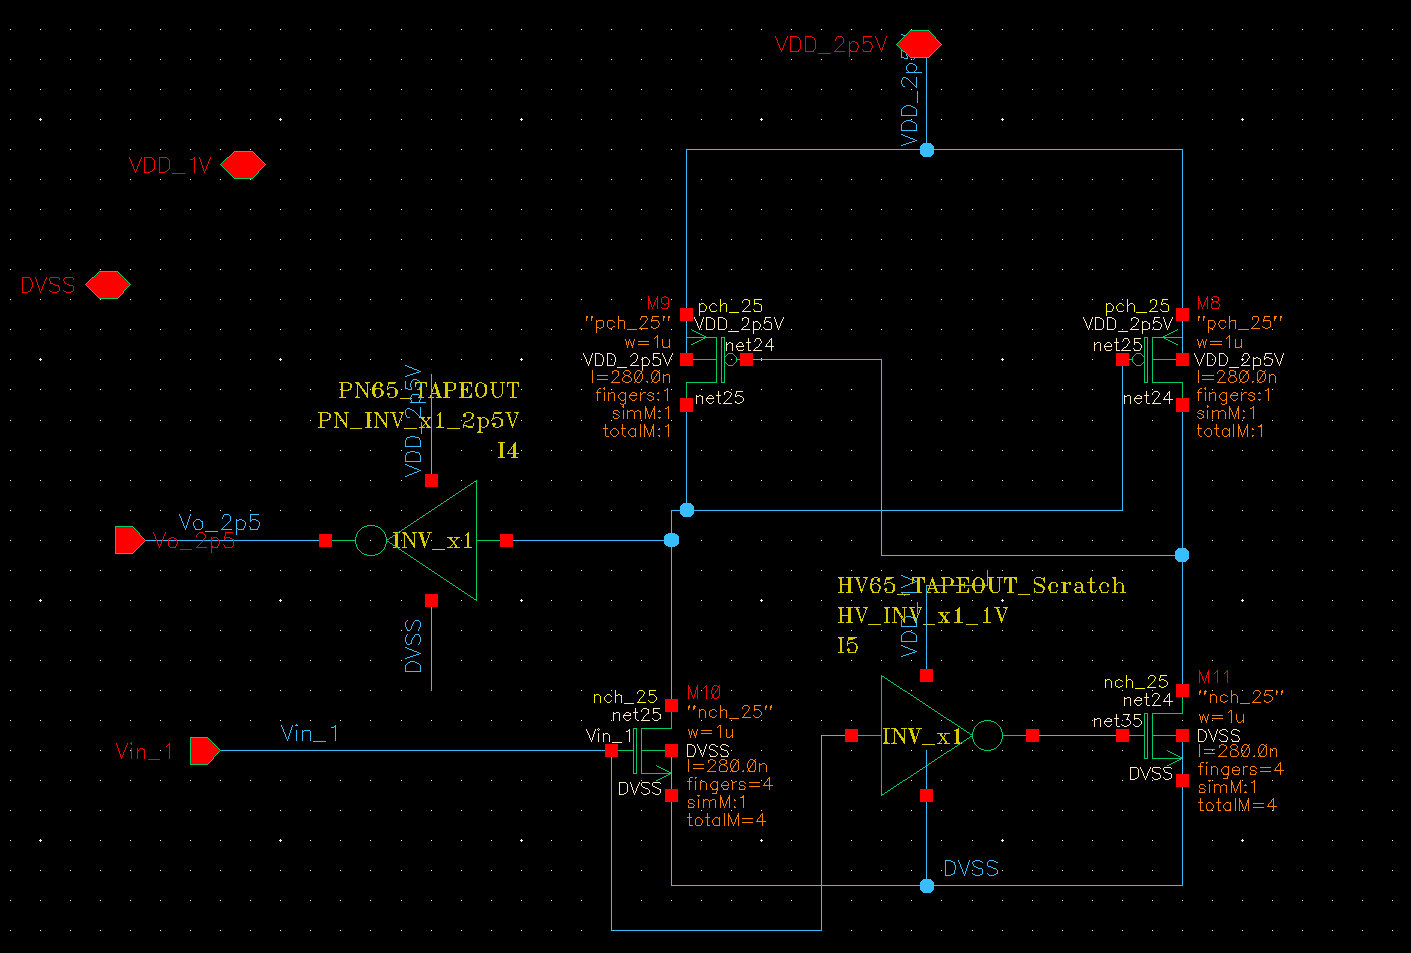1411x953 pixels.
Task: Select the net24 wire label near M9
Action: (x=748, y=344)
